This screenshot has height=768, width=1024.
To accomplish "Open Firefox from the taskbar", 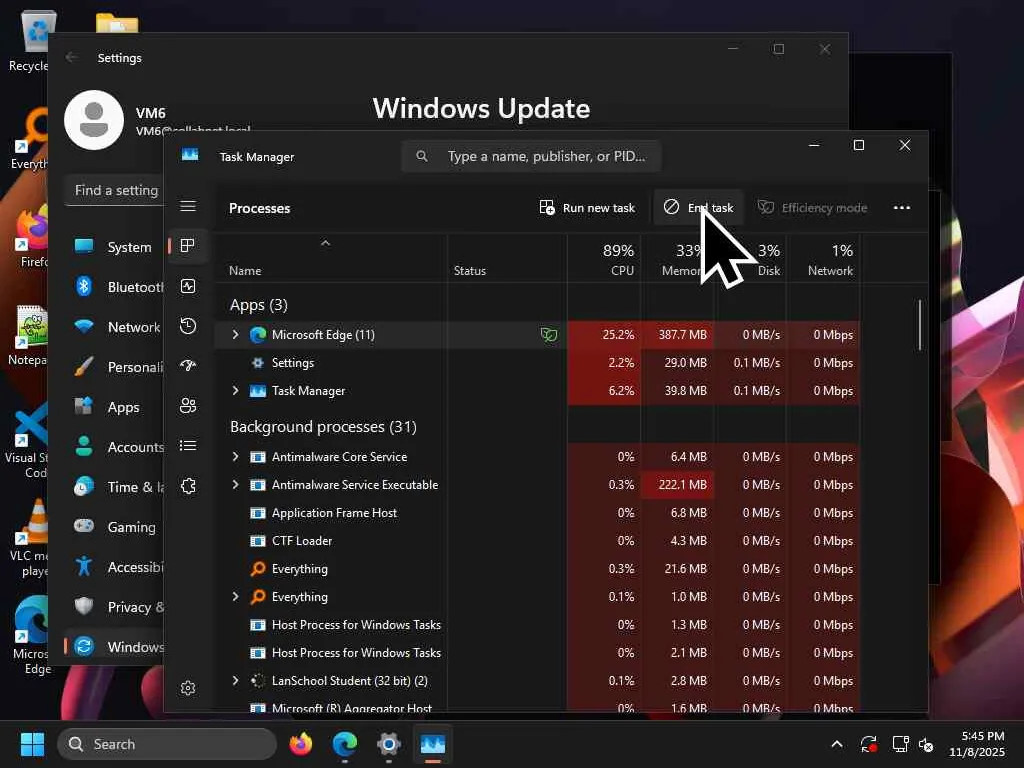I will tap(301, 744).
